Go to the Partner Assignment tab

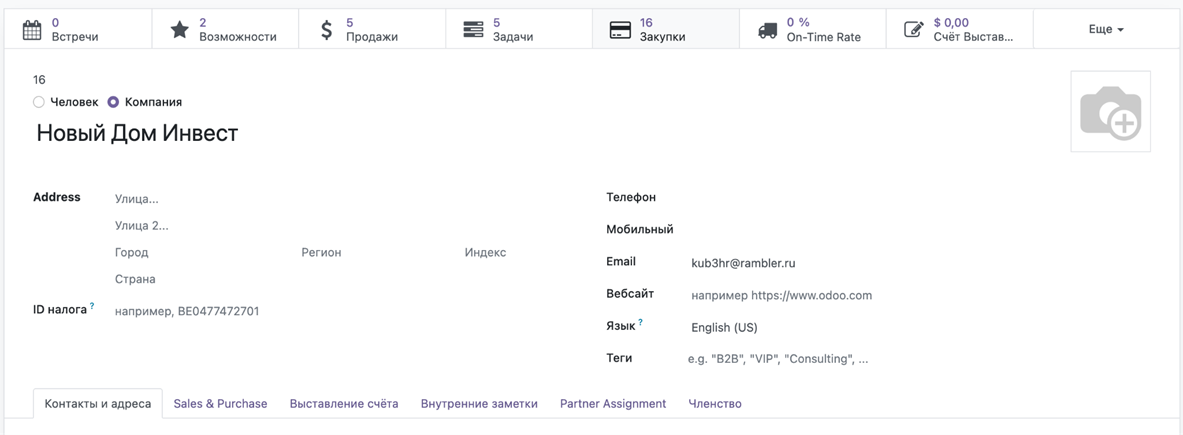pyautogui.click(x=613, y=404)
